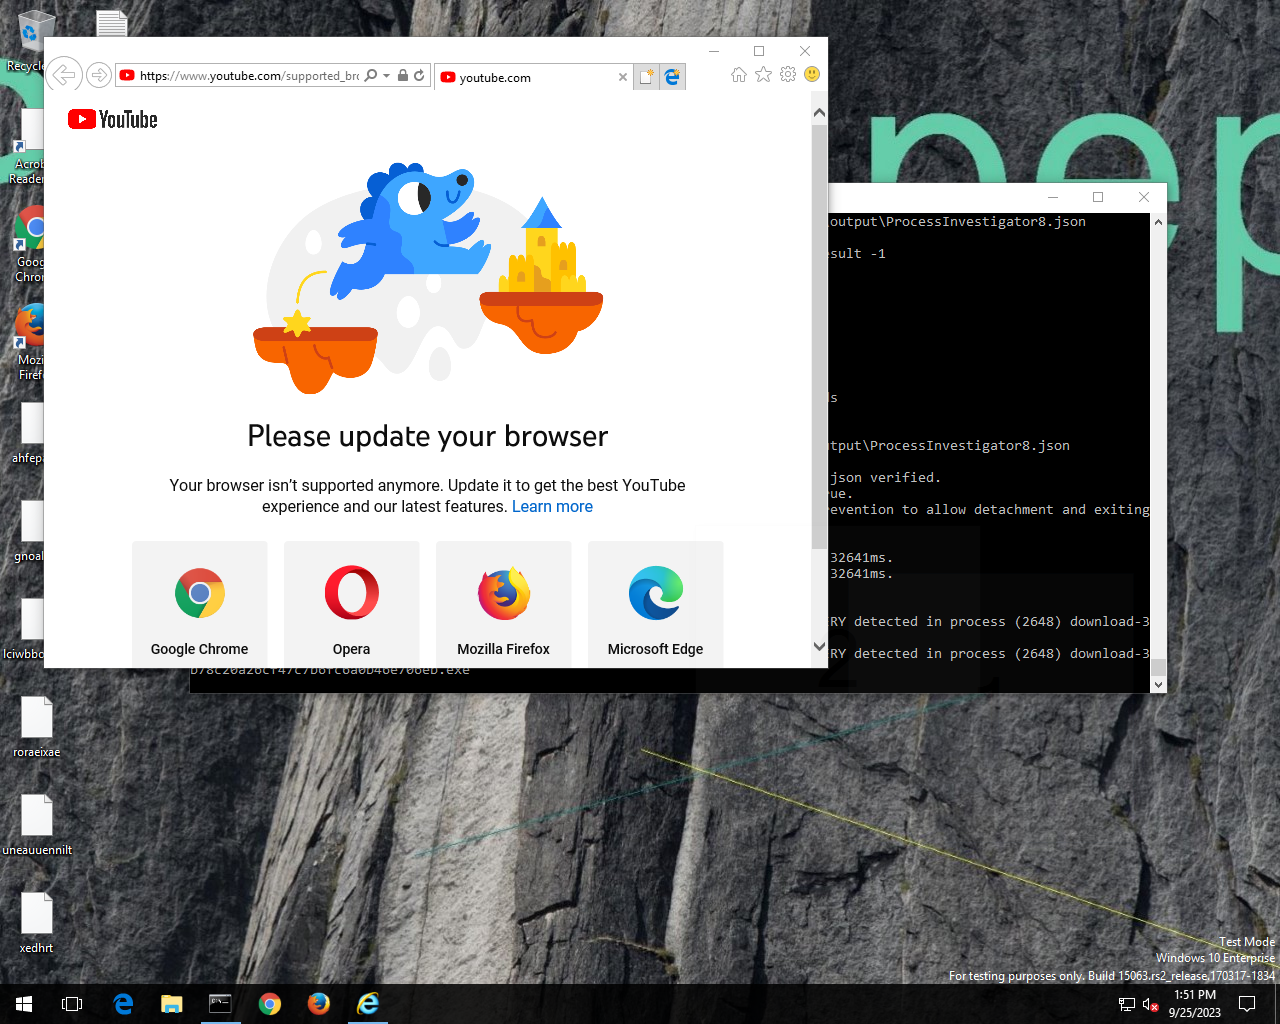
Task: Maximize the console window
Action: (1098, 197)
